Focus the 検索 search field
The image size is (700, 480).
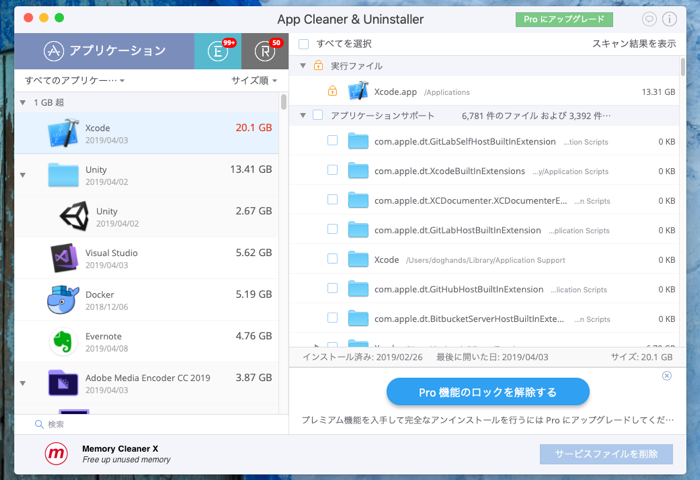click(152, 424)
